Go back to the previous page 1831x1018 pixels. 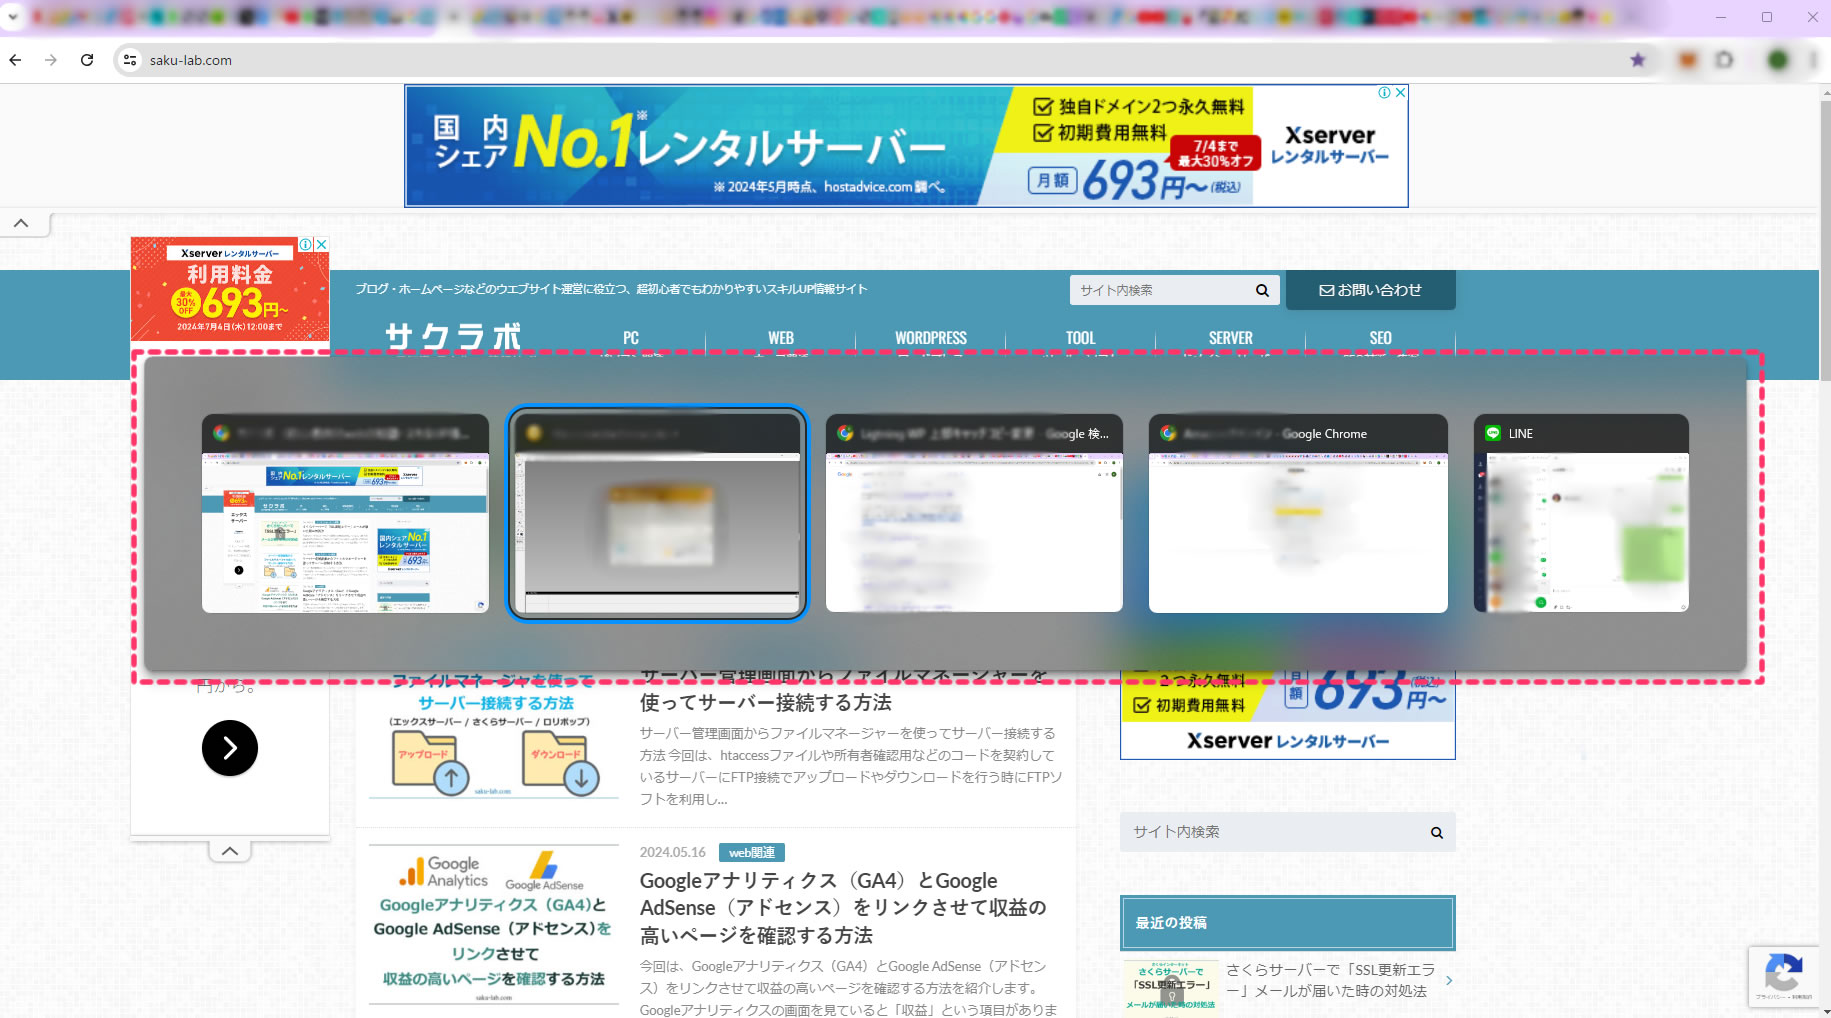coord(15,60)
